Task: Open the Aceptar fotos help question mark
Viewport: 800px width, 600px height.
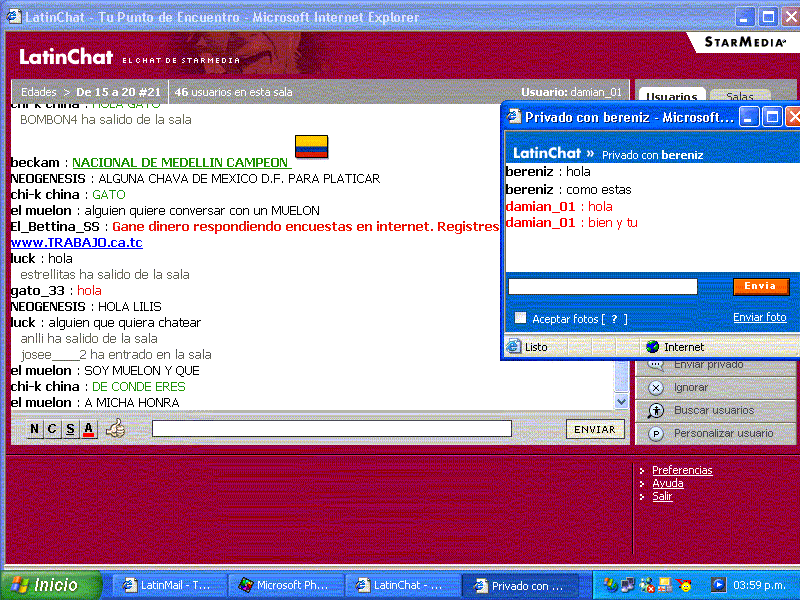Action: (614, 319)
